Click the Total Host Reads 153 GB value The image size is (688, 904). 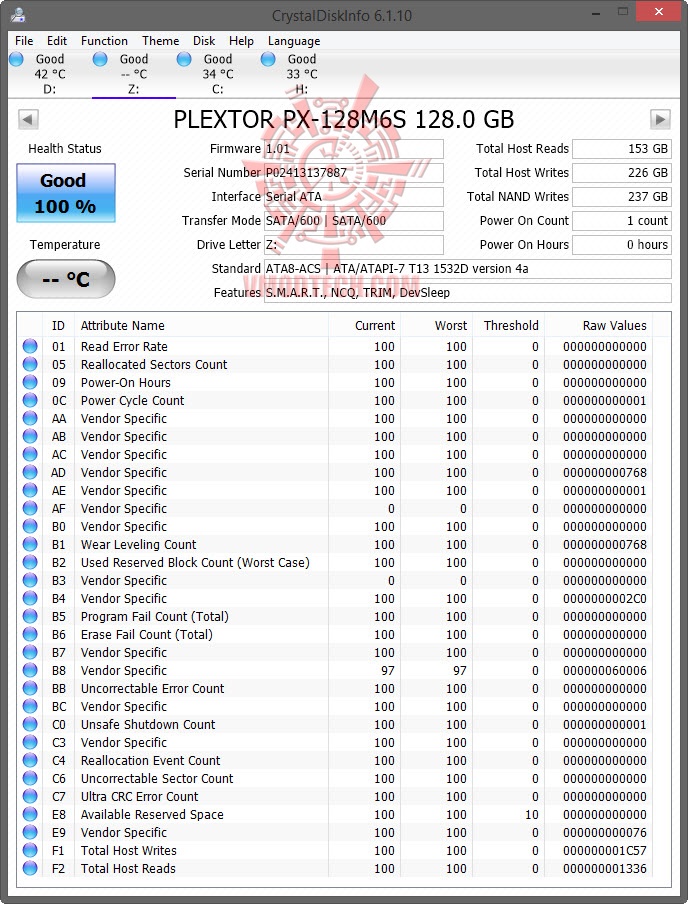621,149
